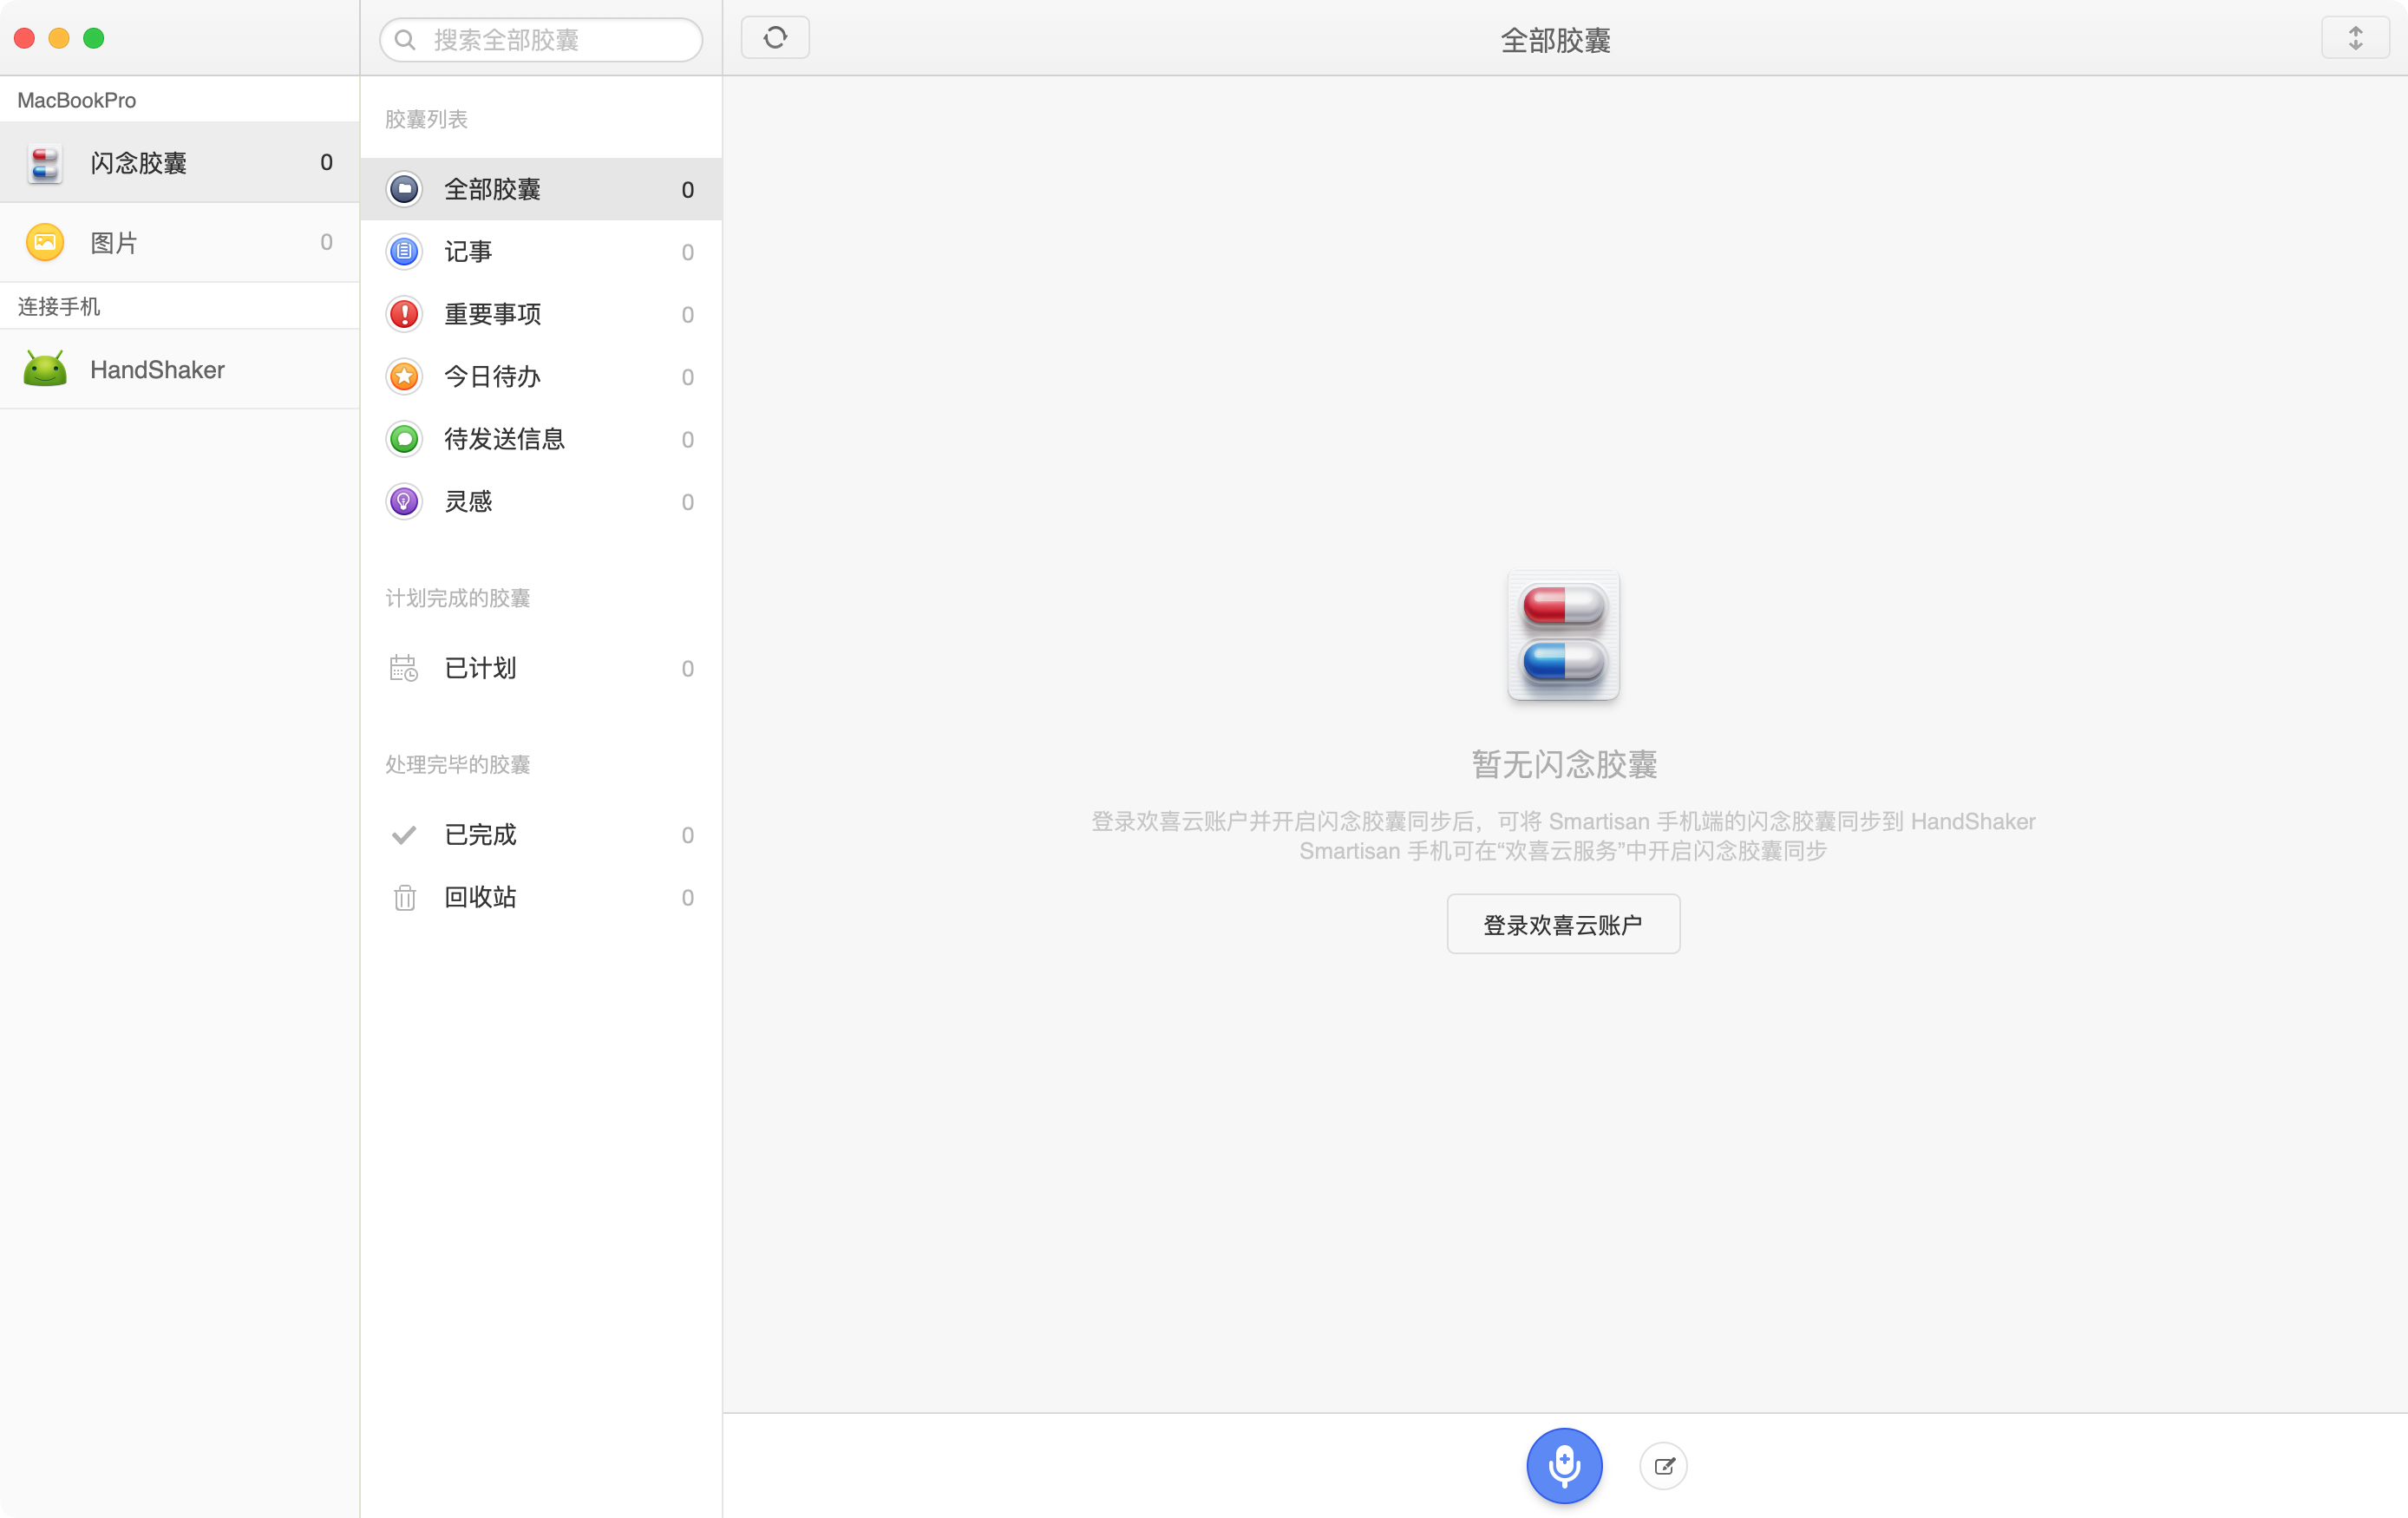Screen dimensions: 2408x1518
Task: Click the 登录欢喜云账户 button
Action: (x=1562, y=924)
